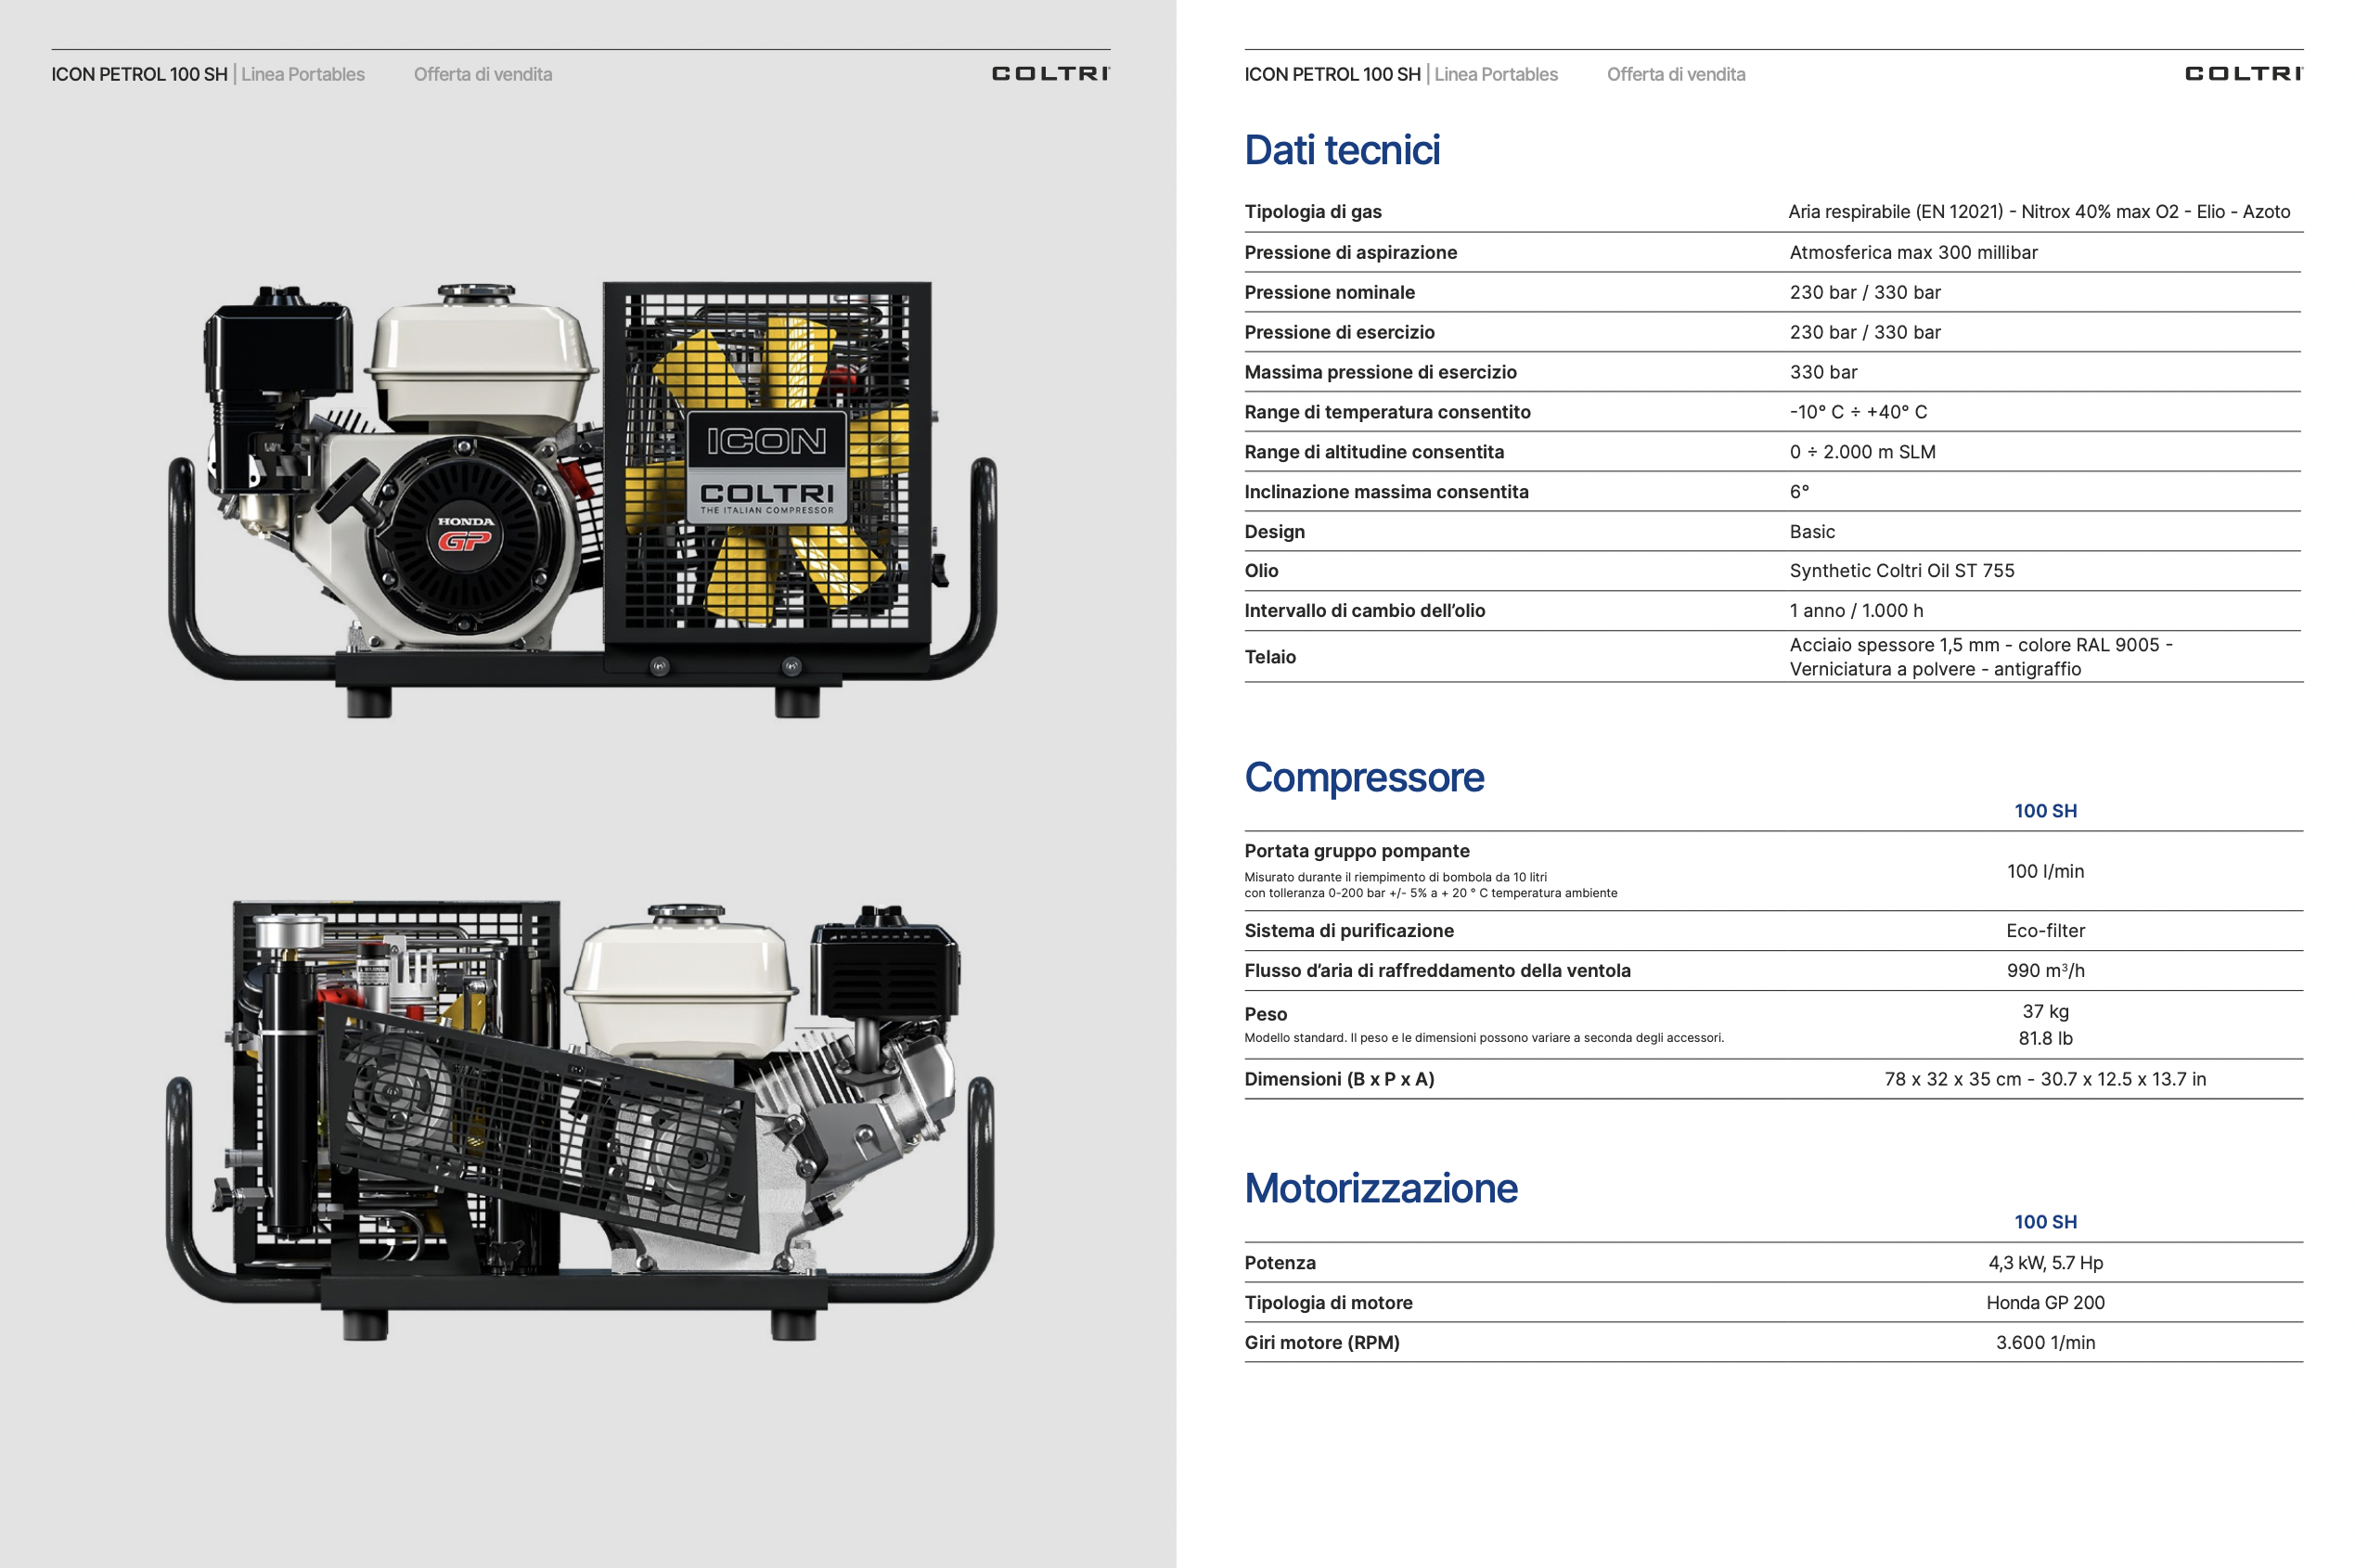This screenshot has width=2355, height=1568.
Task: Click the top compressor front image
Action: pos(582,500)
